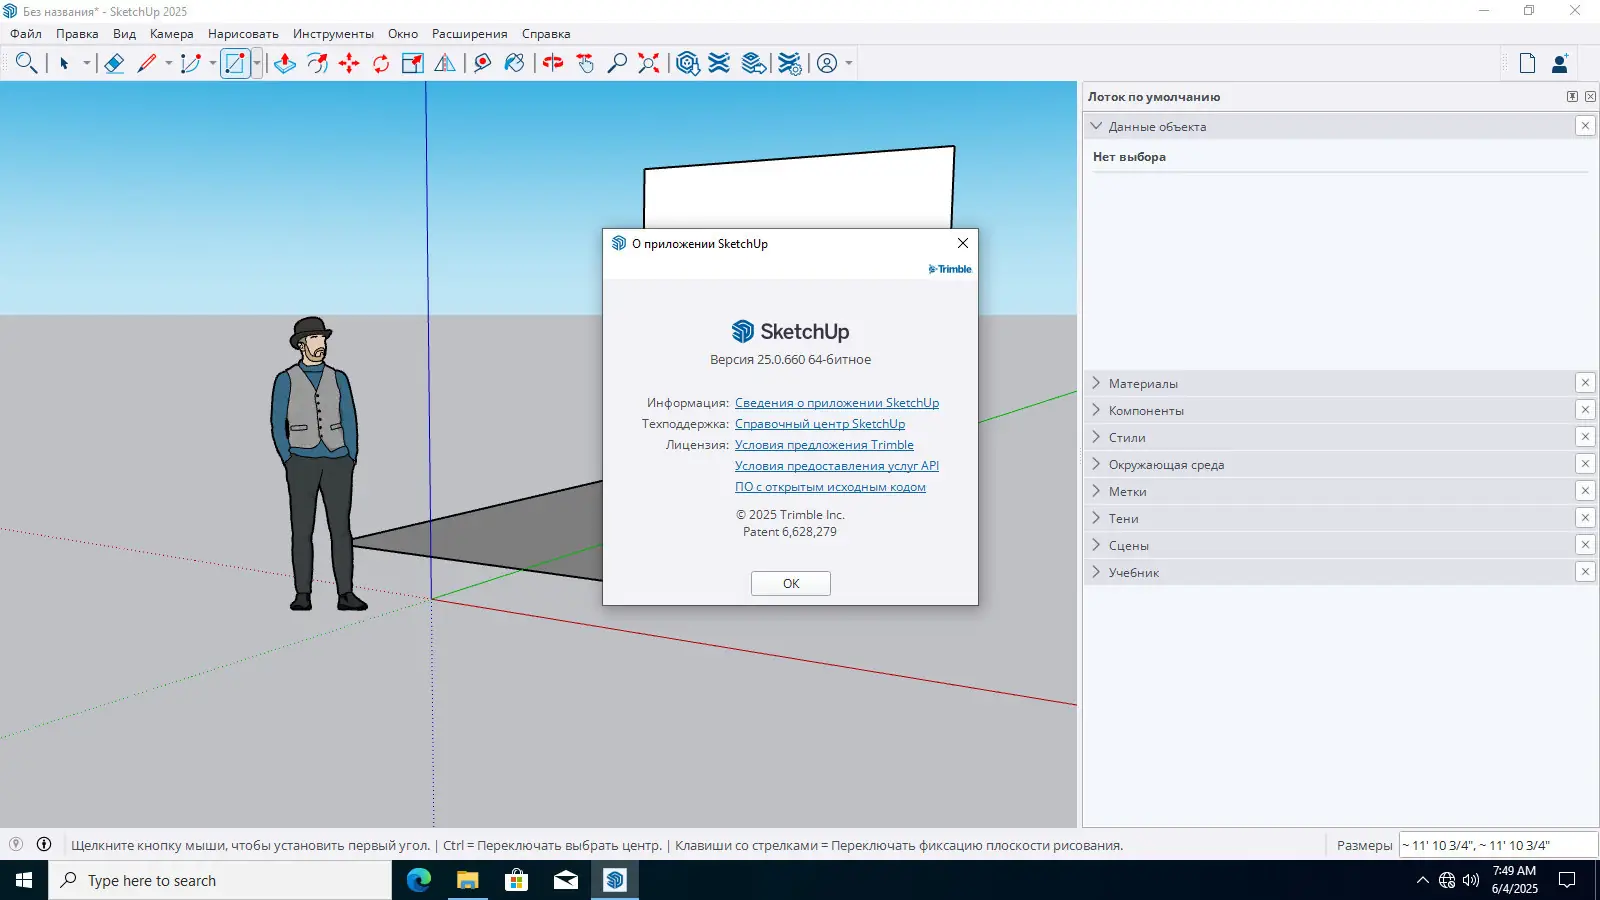Open the rectangle shapes tool dropdown arrow

click(x=257, y=63)
